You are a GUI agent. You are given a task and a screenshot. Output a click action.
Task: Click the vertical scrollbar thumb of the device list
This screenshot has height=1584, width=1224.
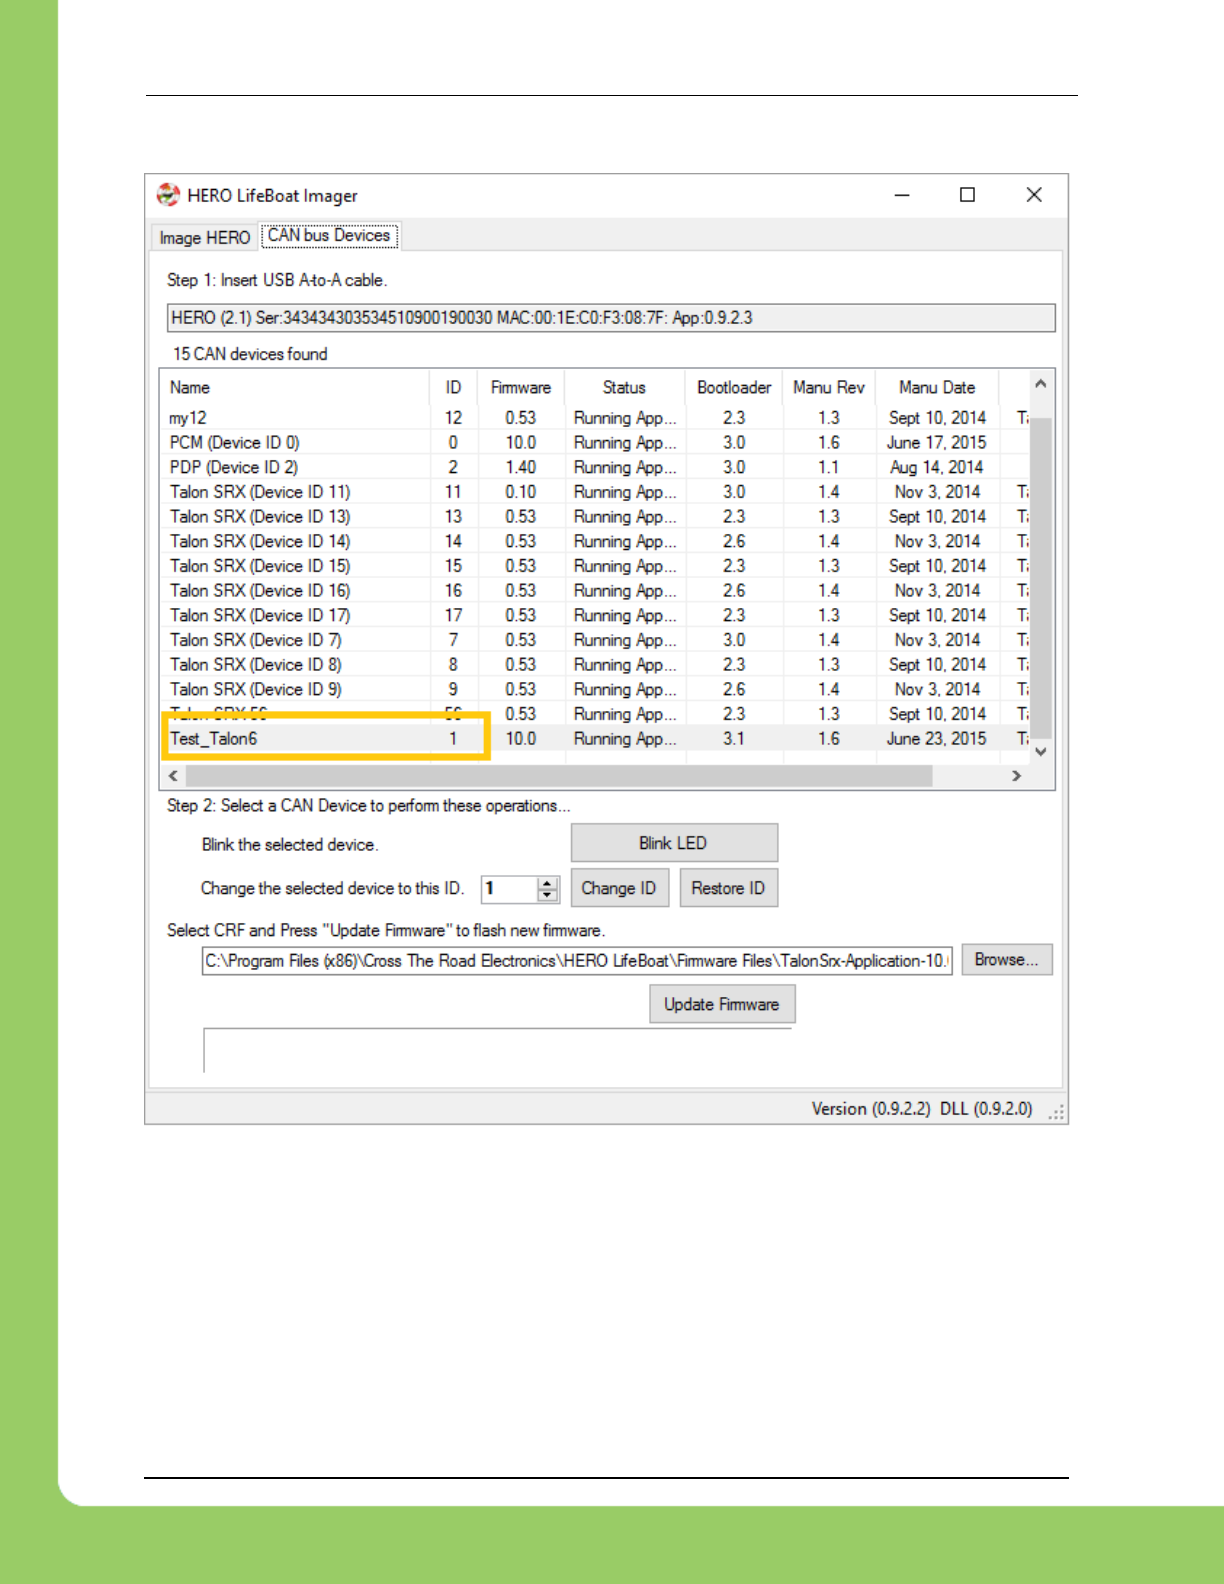tap(1041, 578)
